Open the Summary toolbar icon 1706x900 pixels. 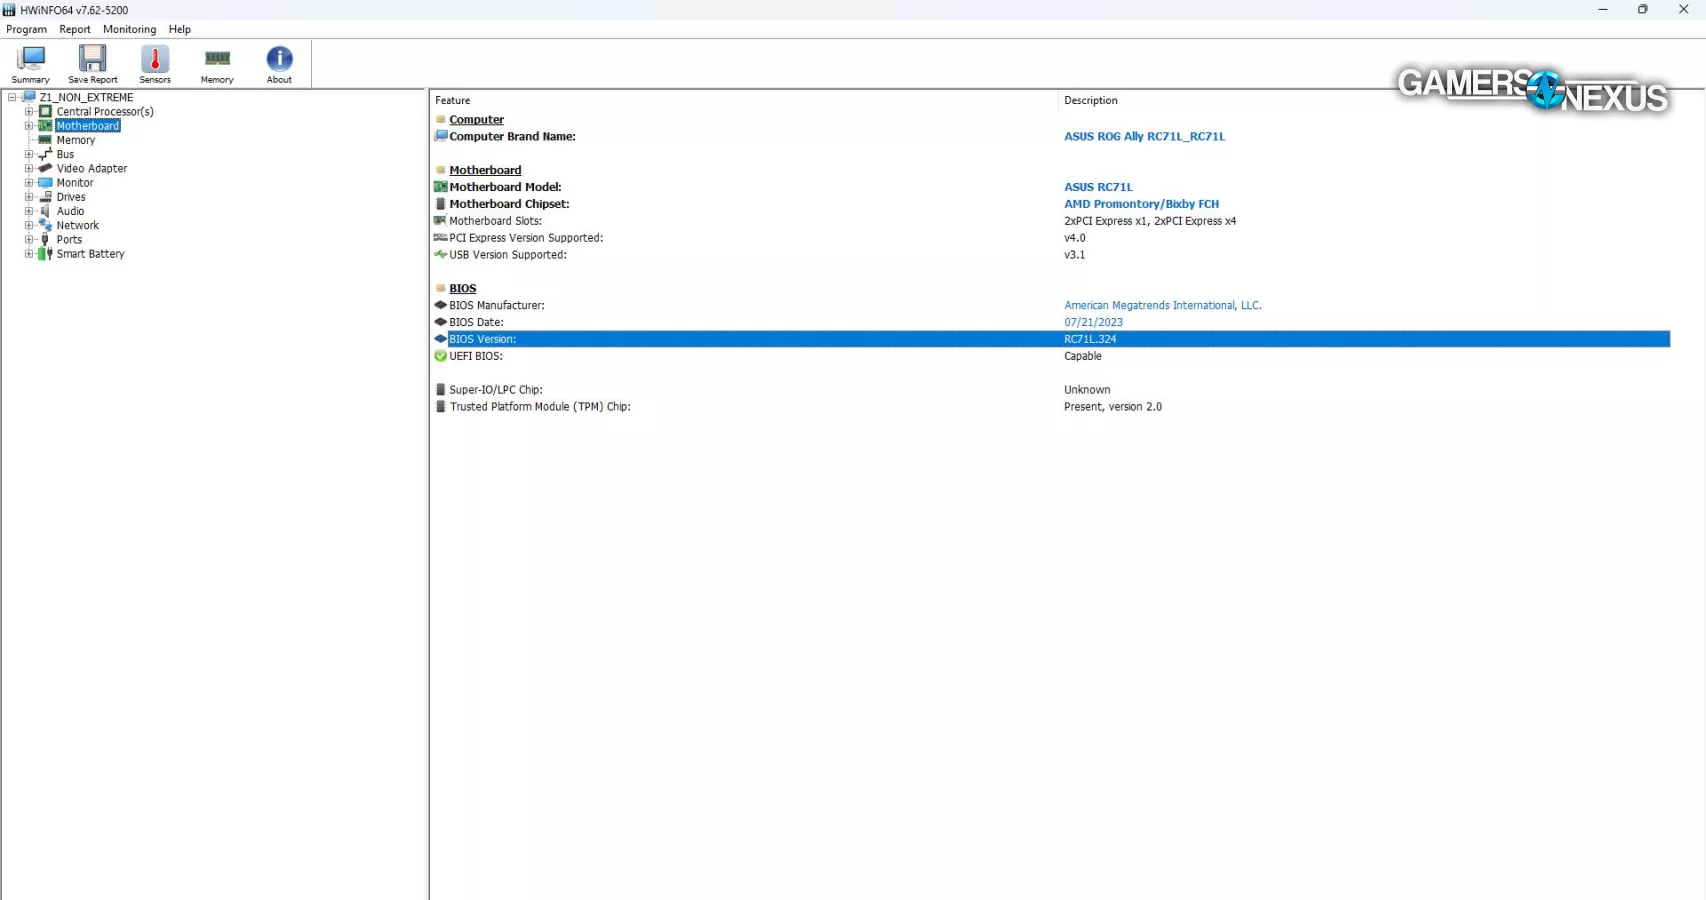coord(30,64)
